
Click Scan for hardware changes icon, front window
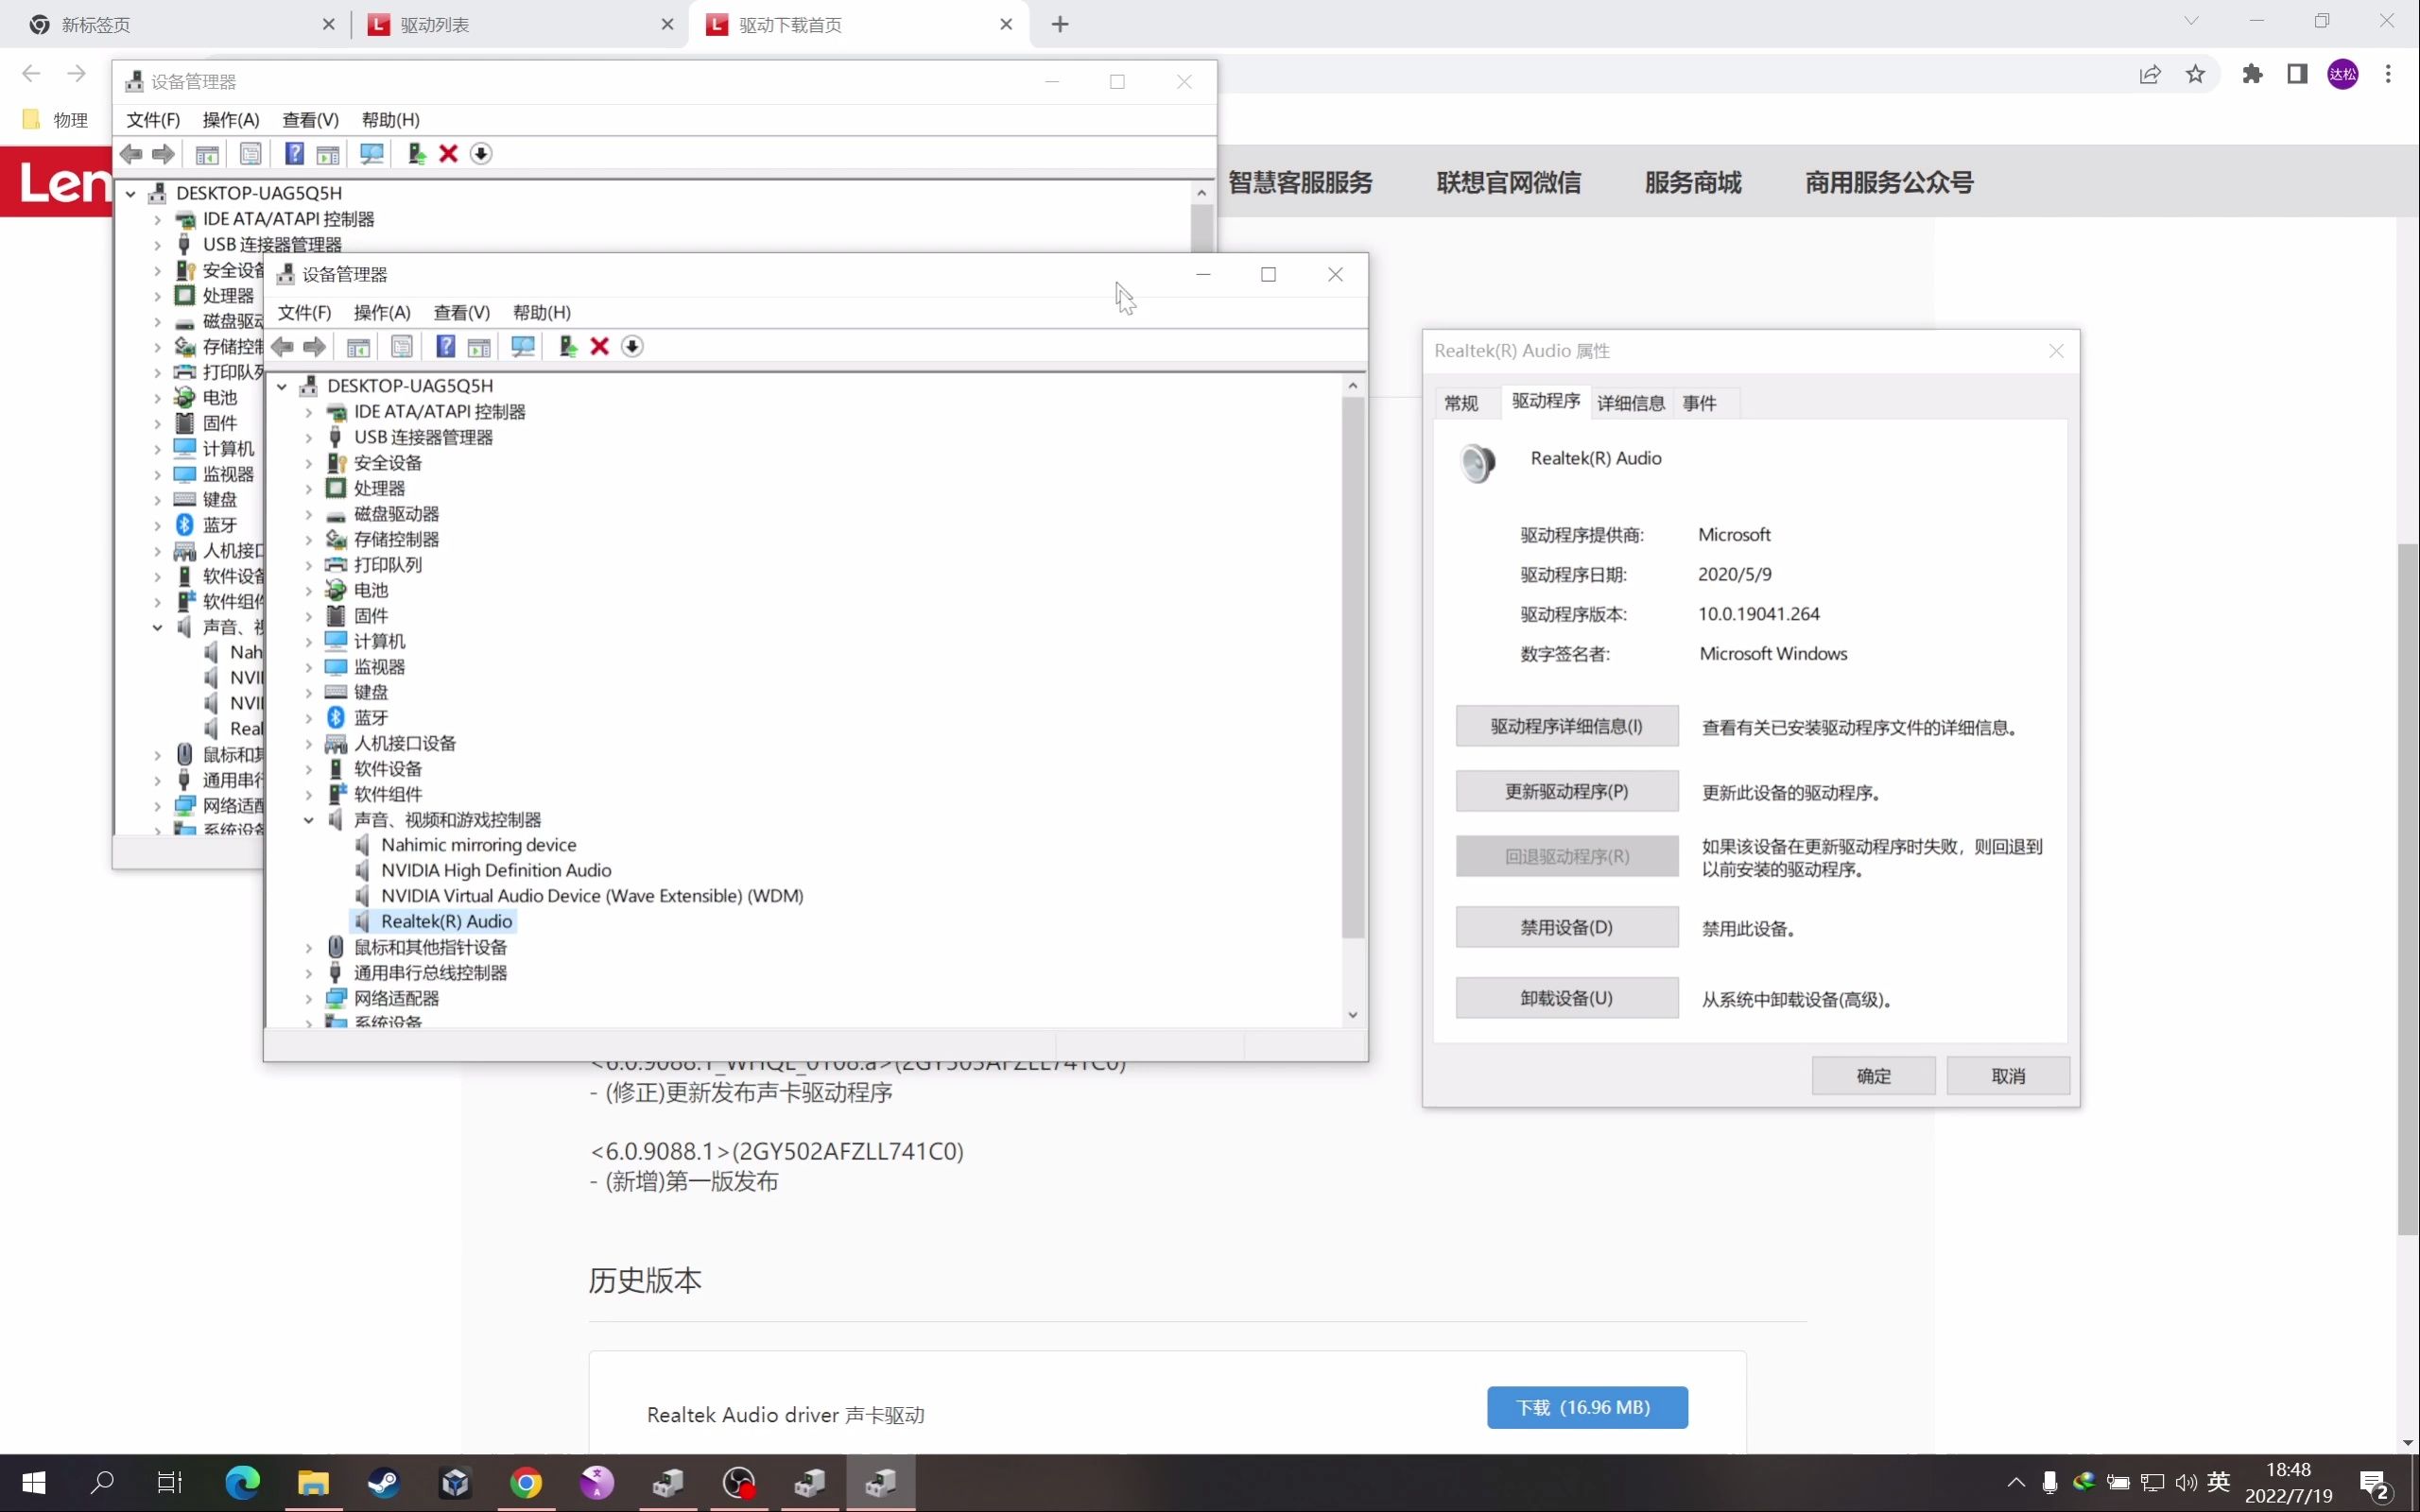pyautogui.click(x=523, y=347)
